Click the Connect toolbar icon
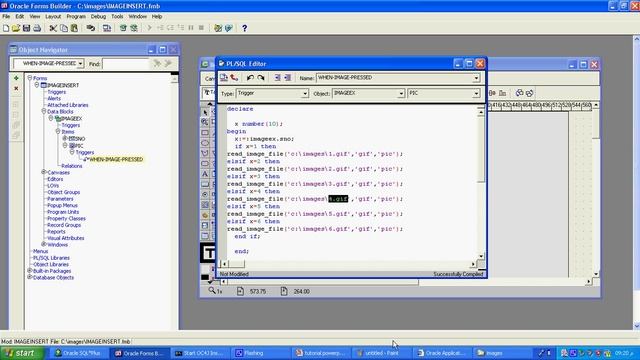Viewport: 640px width, 360px height. (91, 28)
